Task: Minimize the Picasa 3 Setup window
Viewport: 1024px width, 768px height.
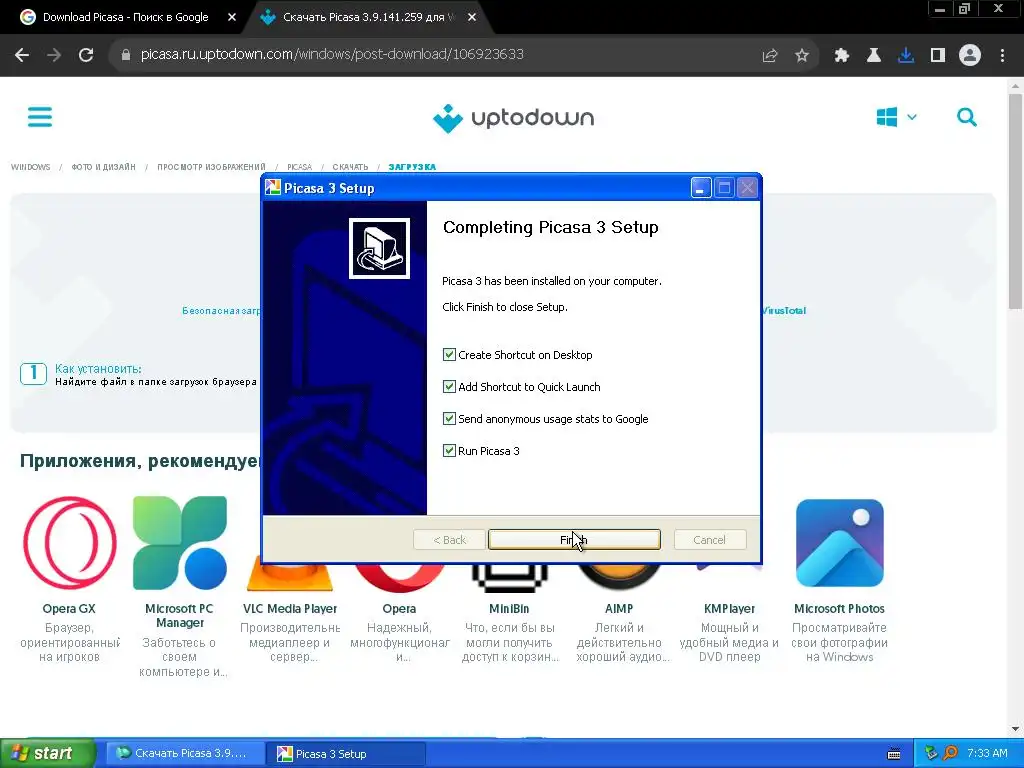Action: (701, 188)
